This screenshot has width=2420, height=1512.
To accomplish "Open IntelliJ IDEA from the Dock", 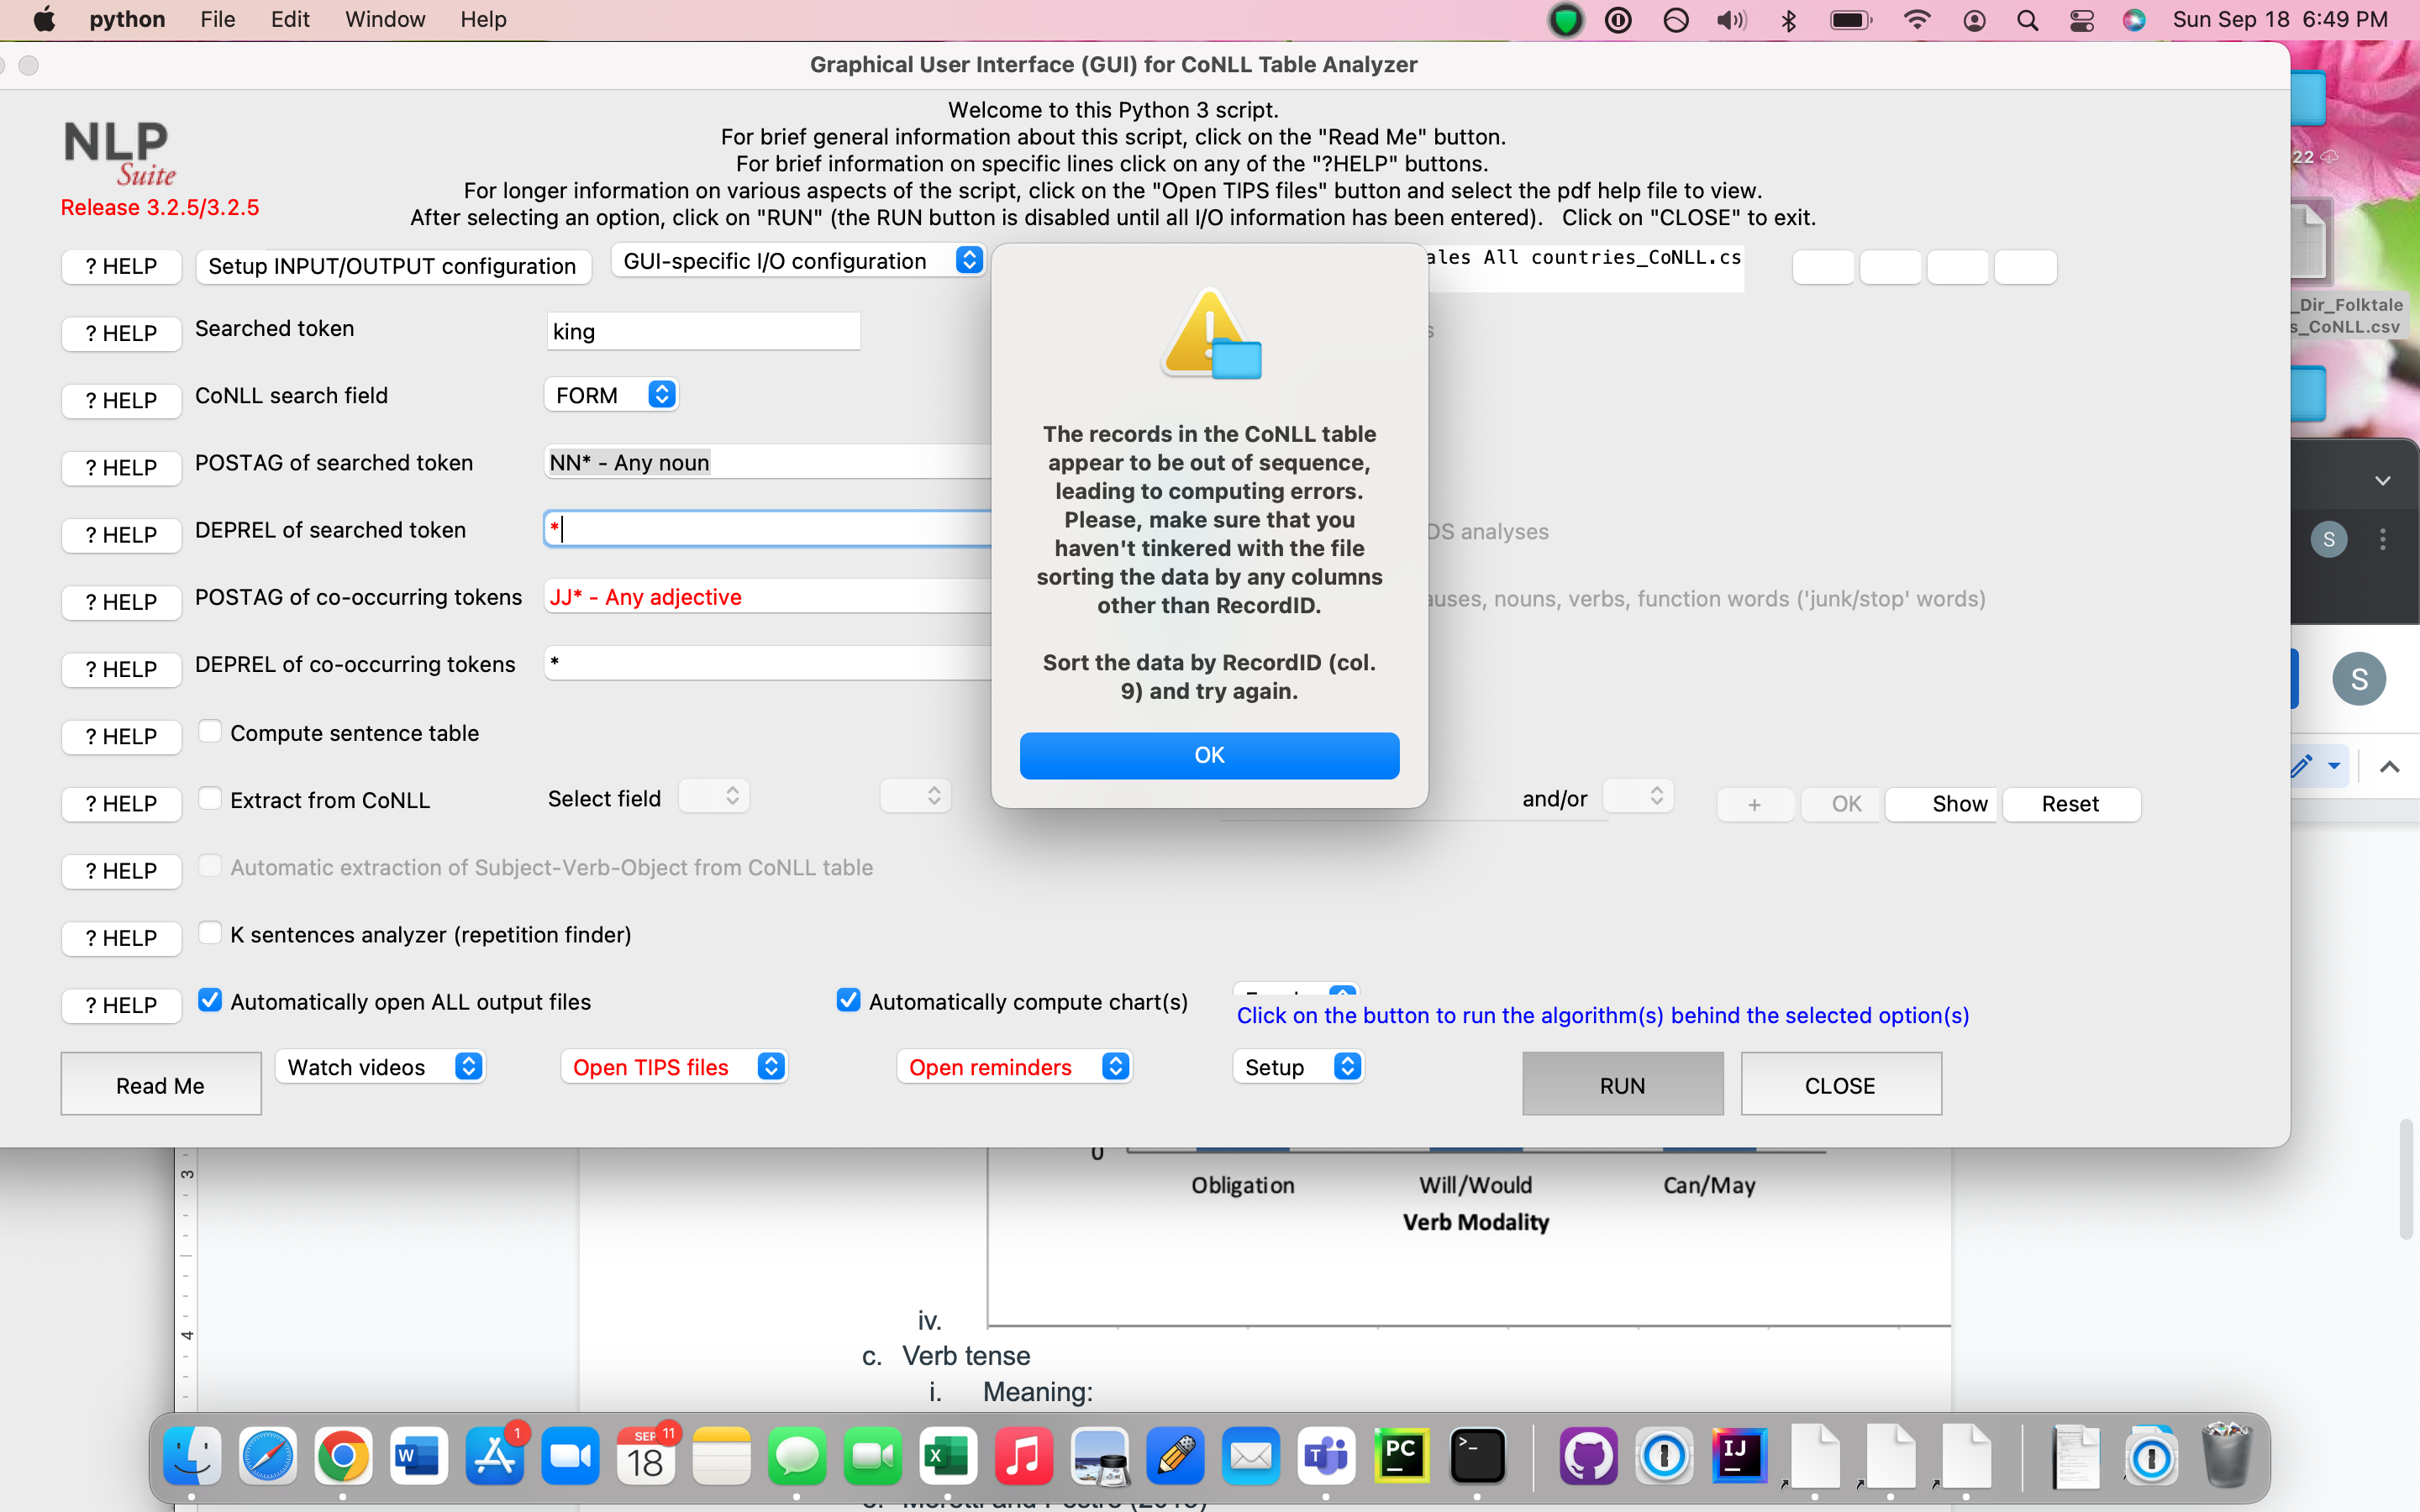I will click(x=1740, y=1456).
